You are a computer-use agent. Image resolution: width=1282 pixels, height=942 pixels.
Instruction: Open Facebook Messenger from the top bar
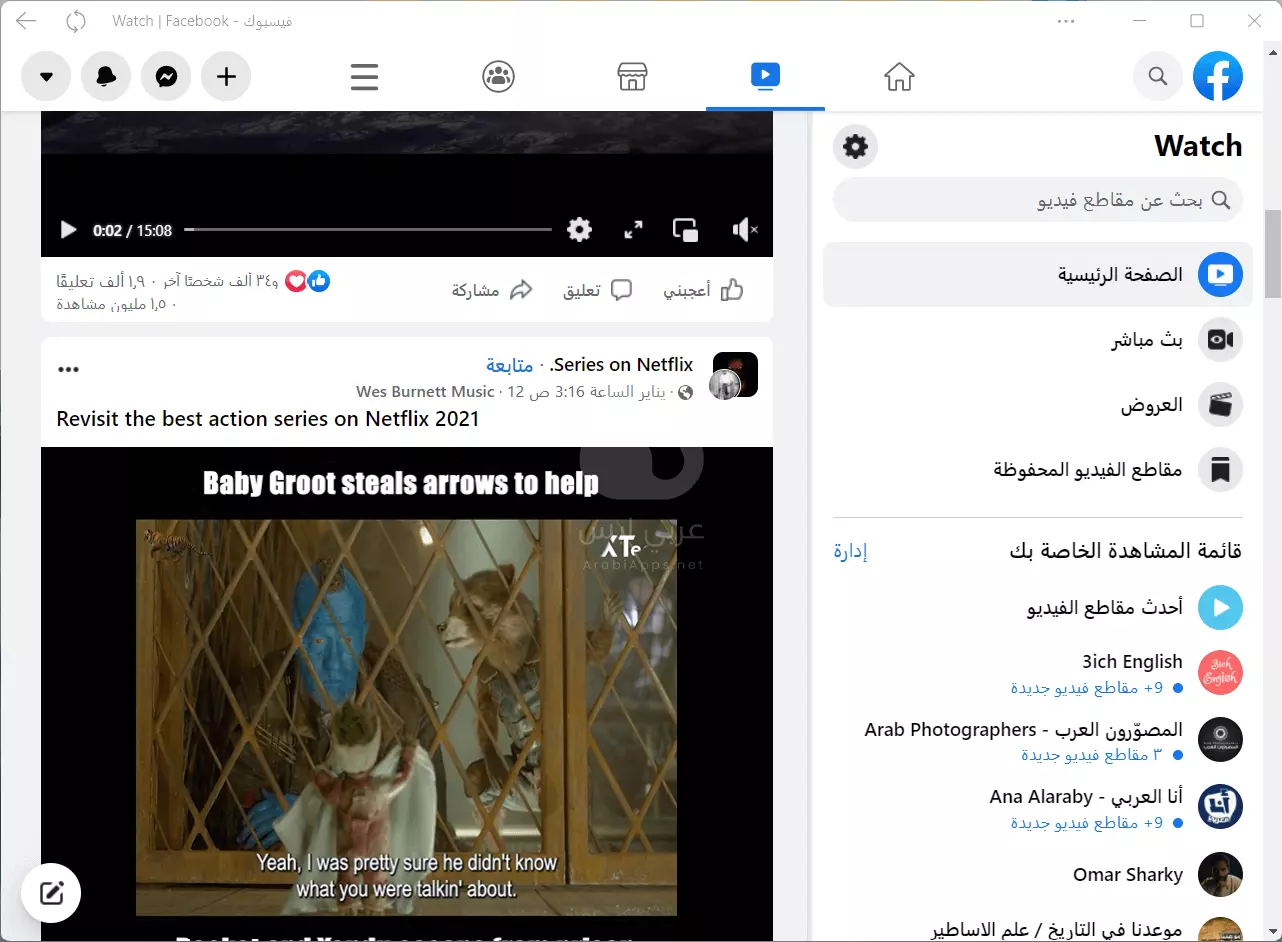[x=166, y=76]
